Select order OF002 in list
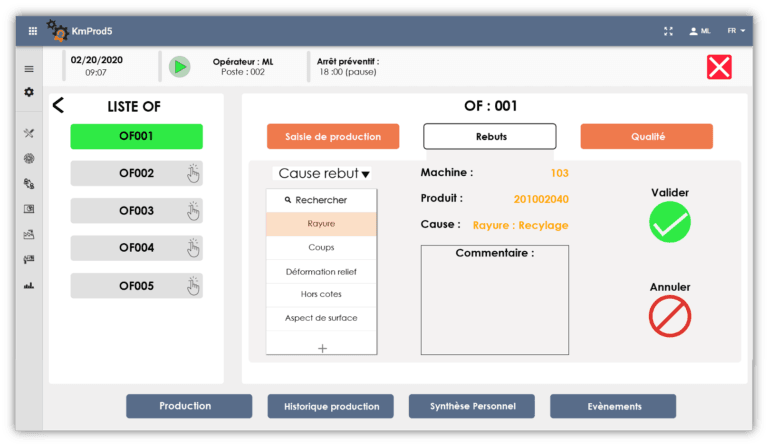Viewport: 768px width, 446px height. pos(137,173)
